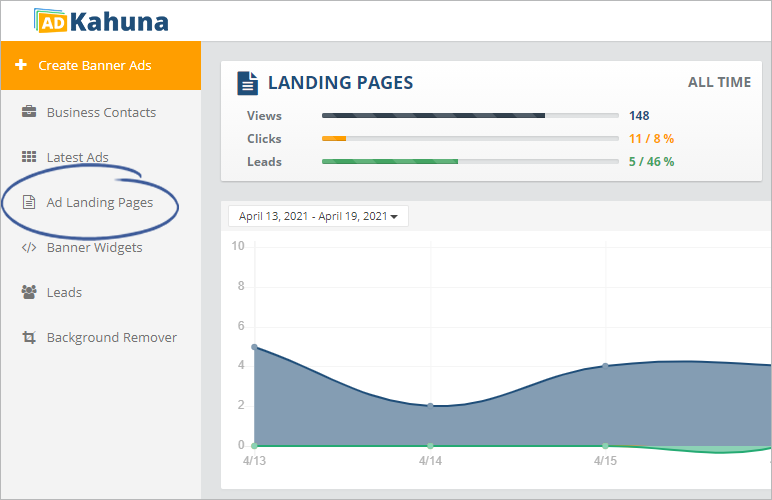The height and width of the screenshot is (500, 772).
Task: Click the Landing Pages document icon in header
Action: pos(246,83)
